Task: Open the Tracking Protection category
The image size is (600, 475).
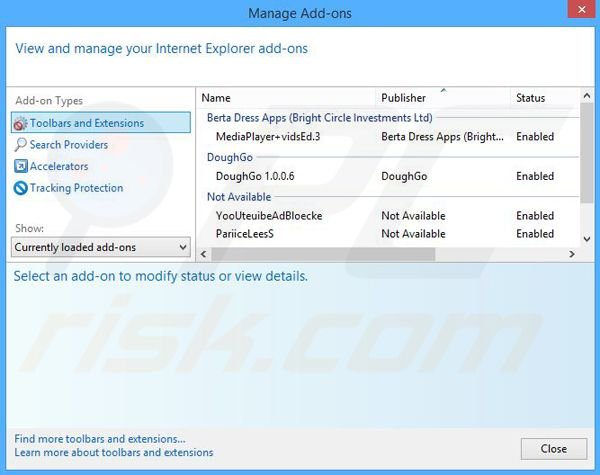Action: pyautogui.click(x=77, y=188)
